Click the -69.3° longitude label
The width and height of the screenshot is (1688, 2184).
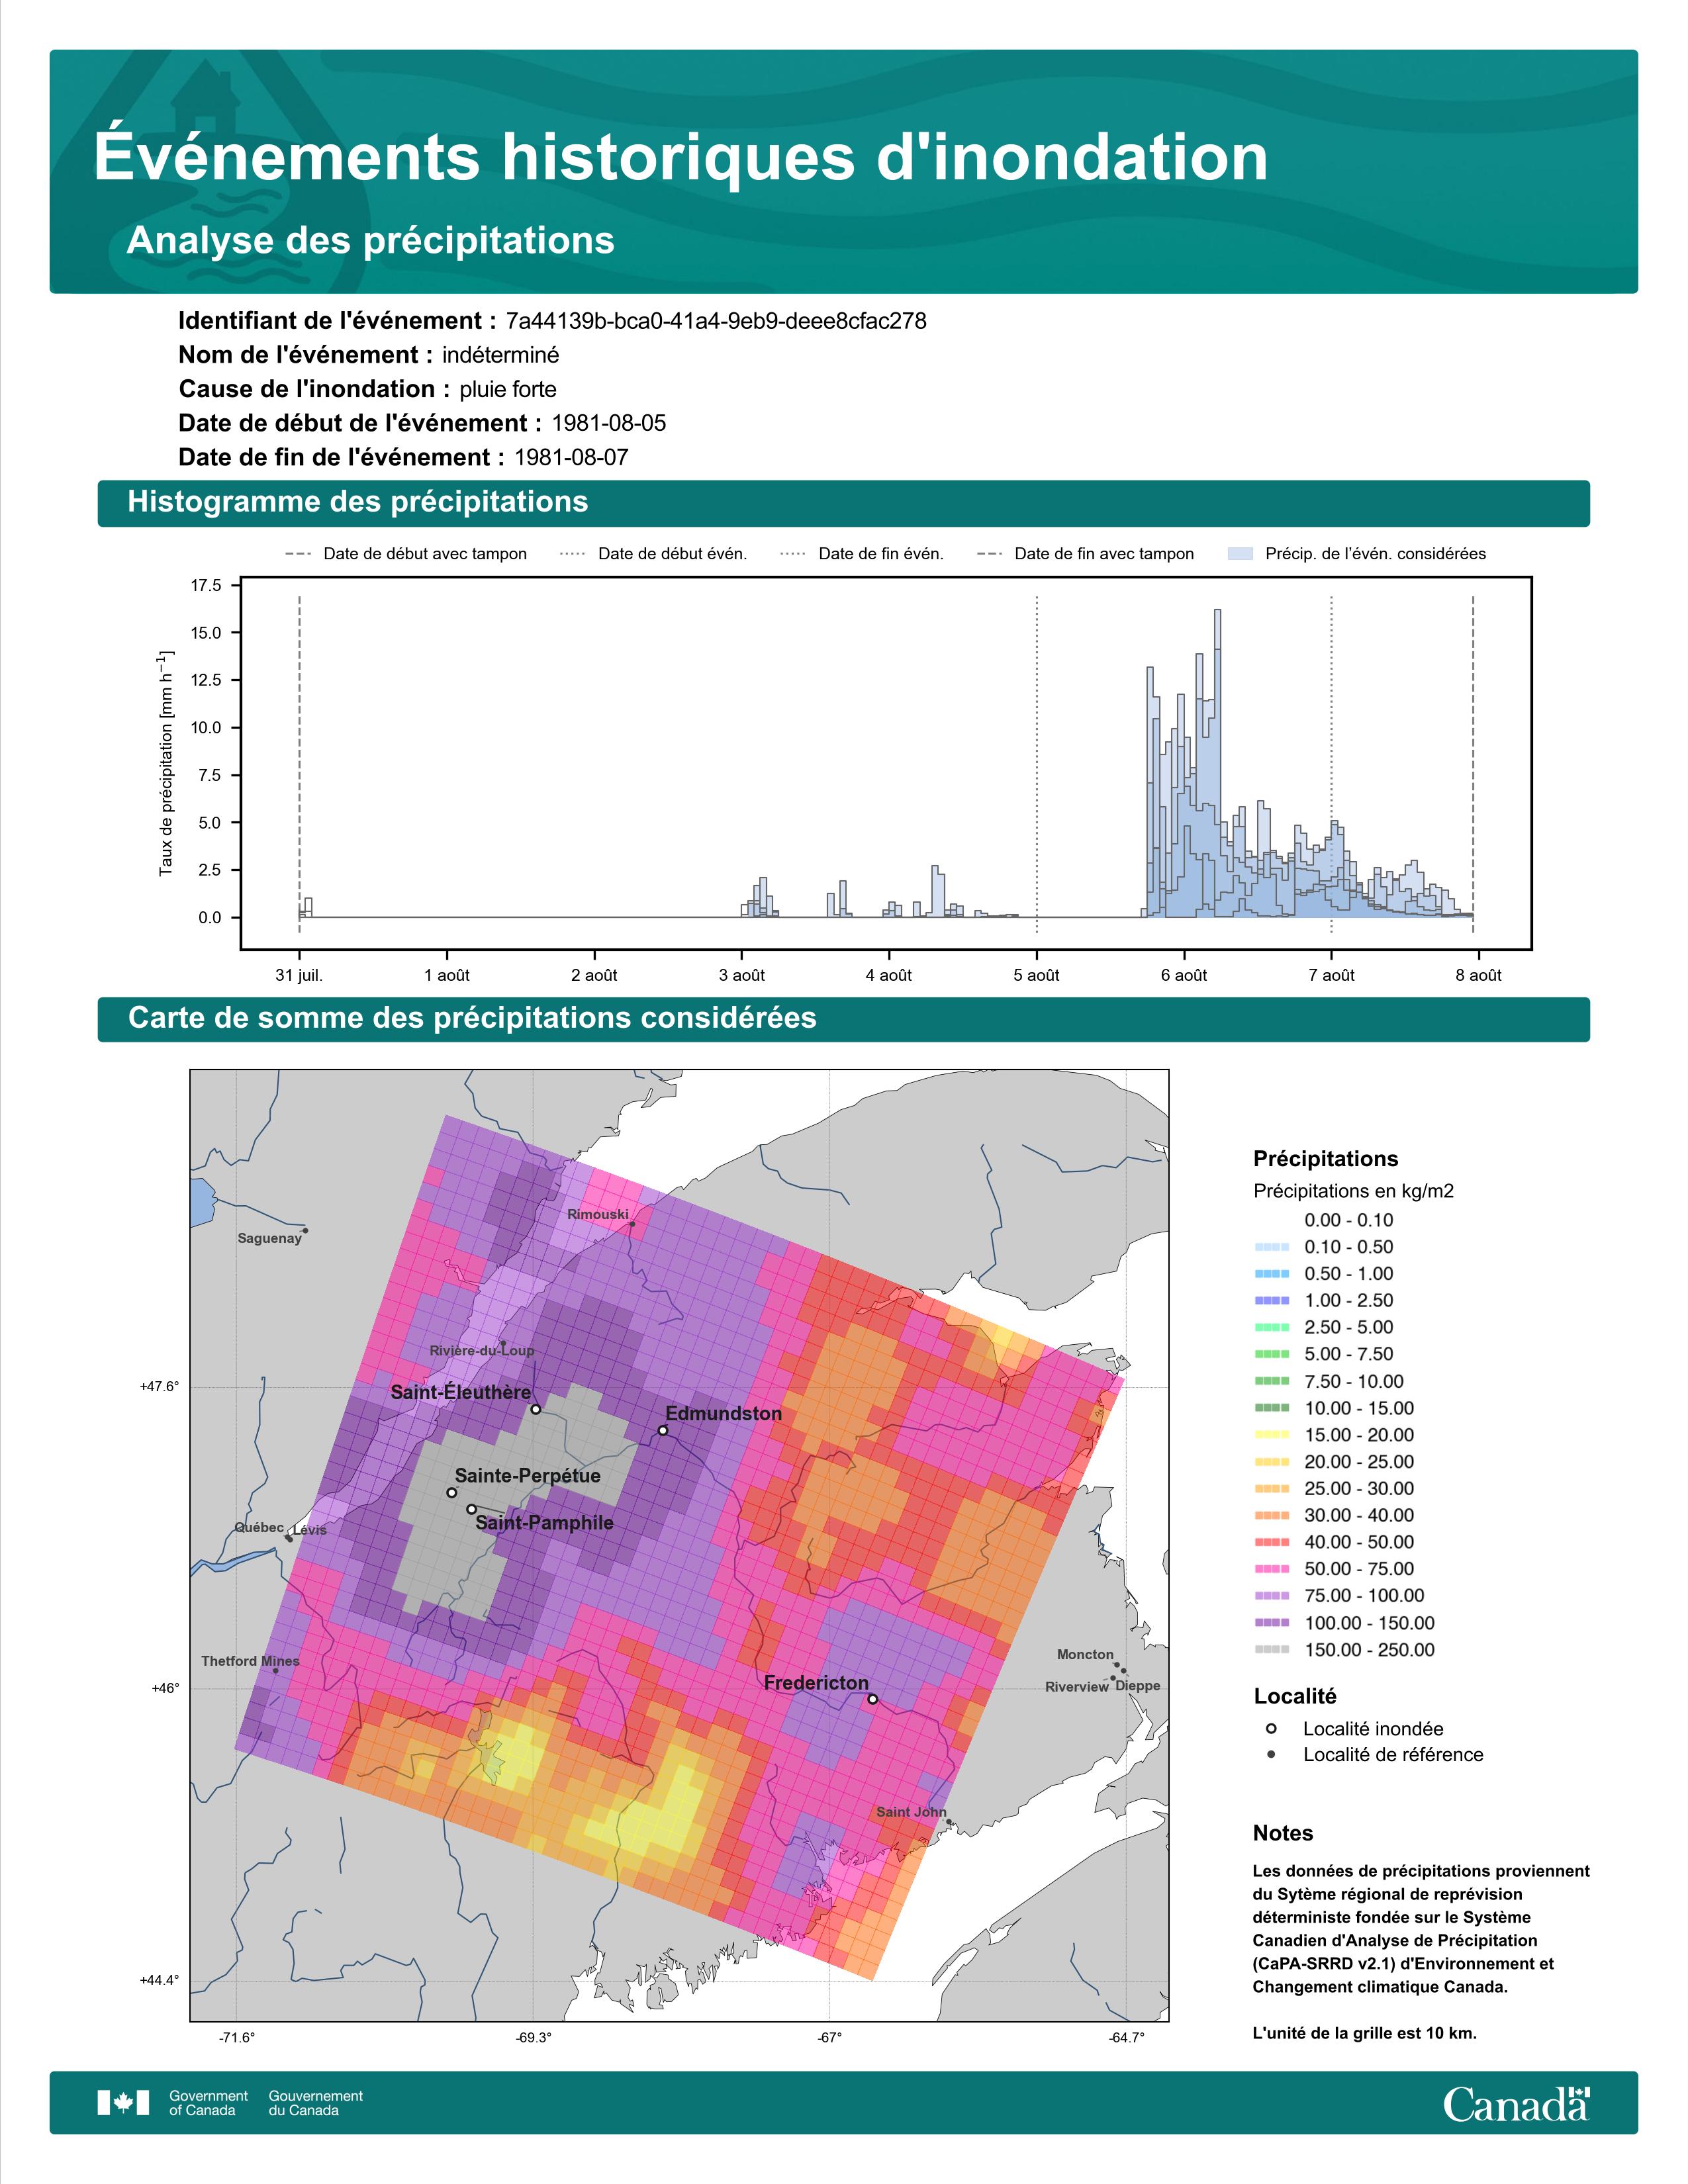point(533,2038)
